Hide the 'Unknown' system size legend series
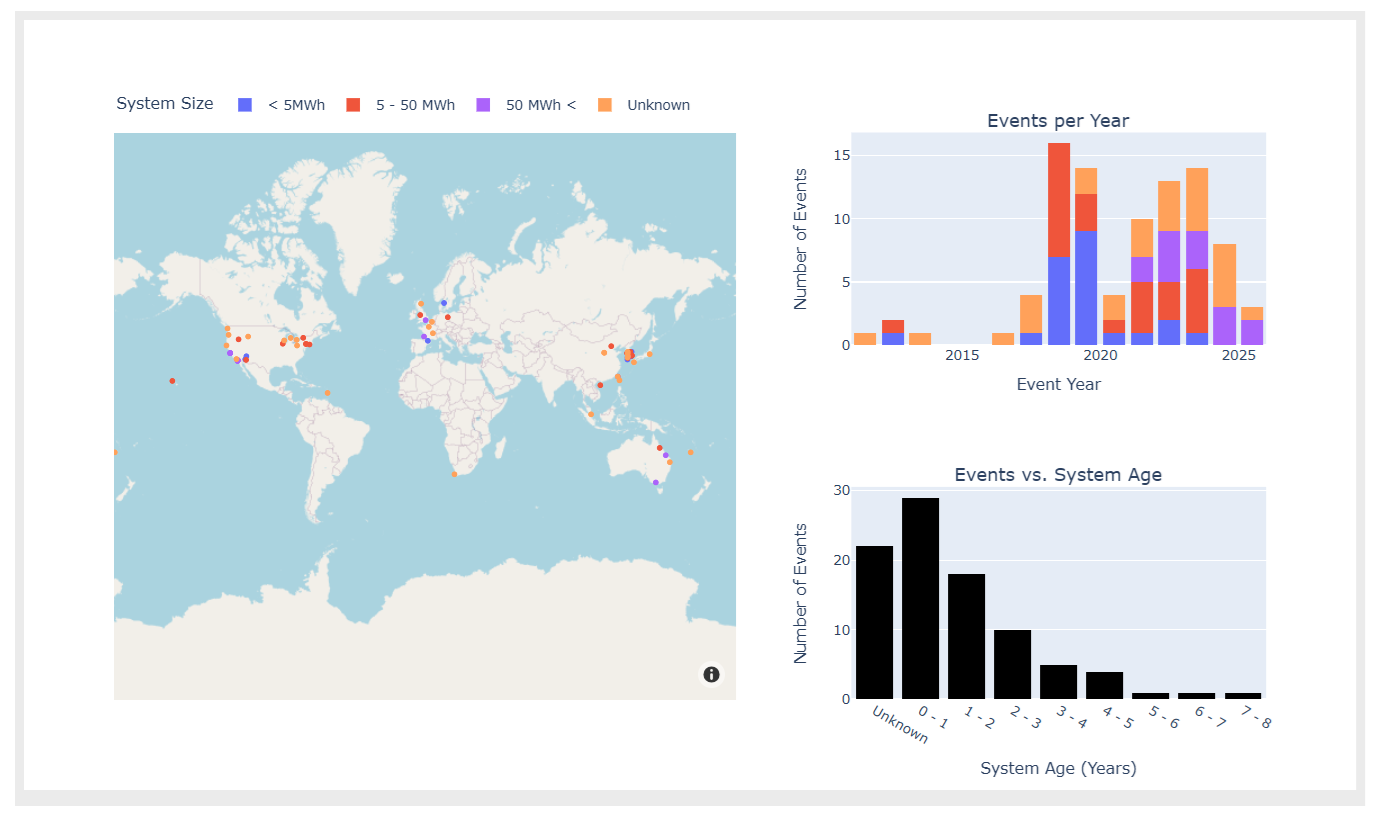 (x=658, y=105)
